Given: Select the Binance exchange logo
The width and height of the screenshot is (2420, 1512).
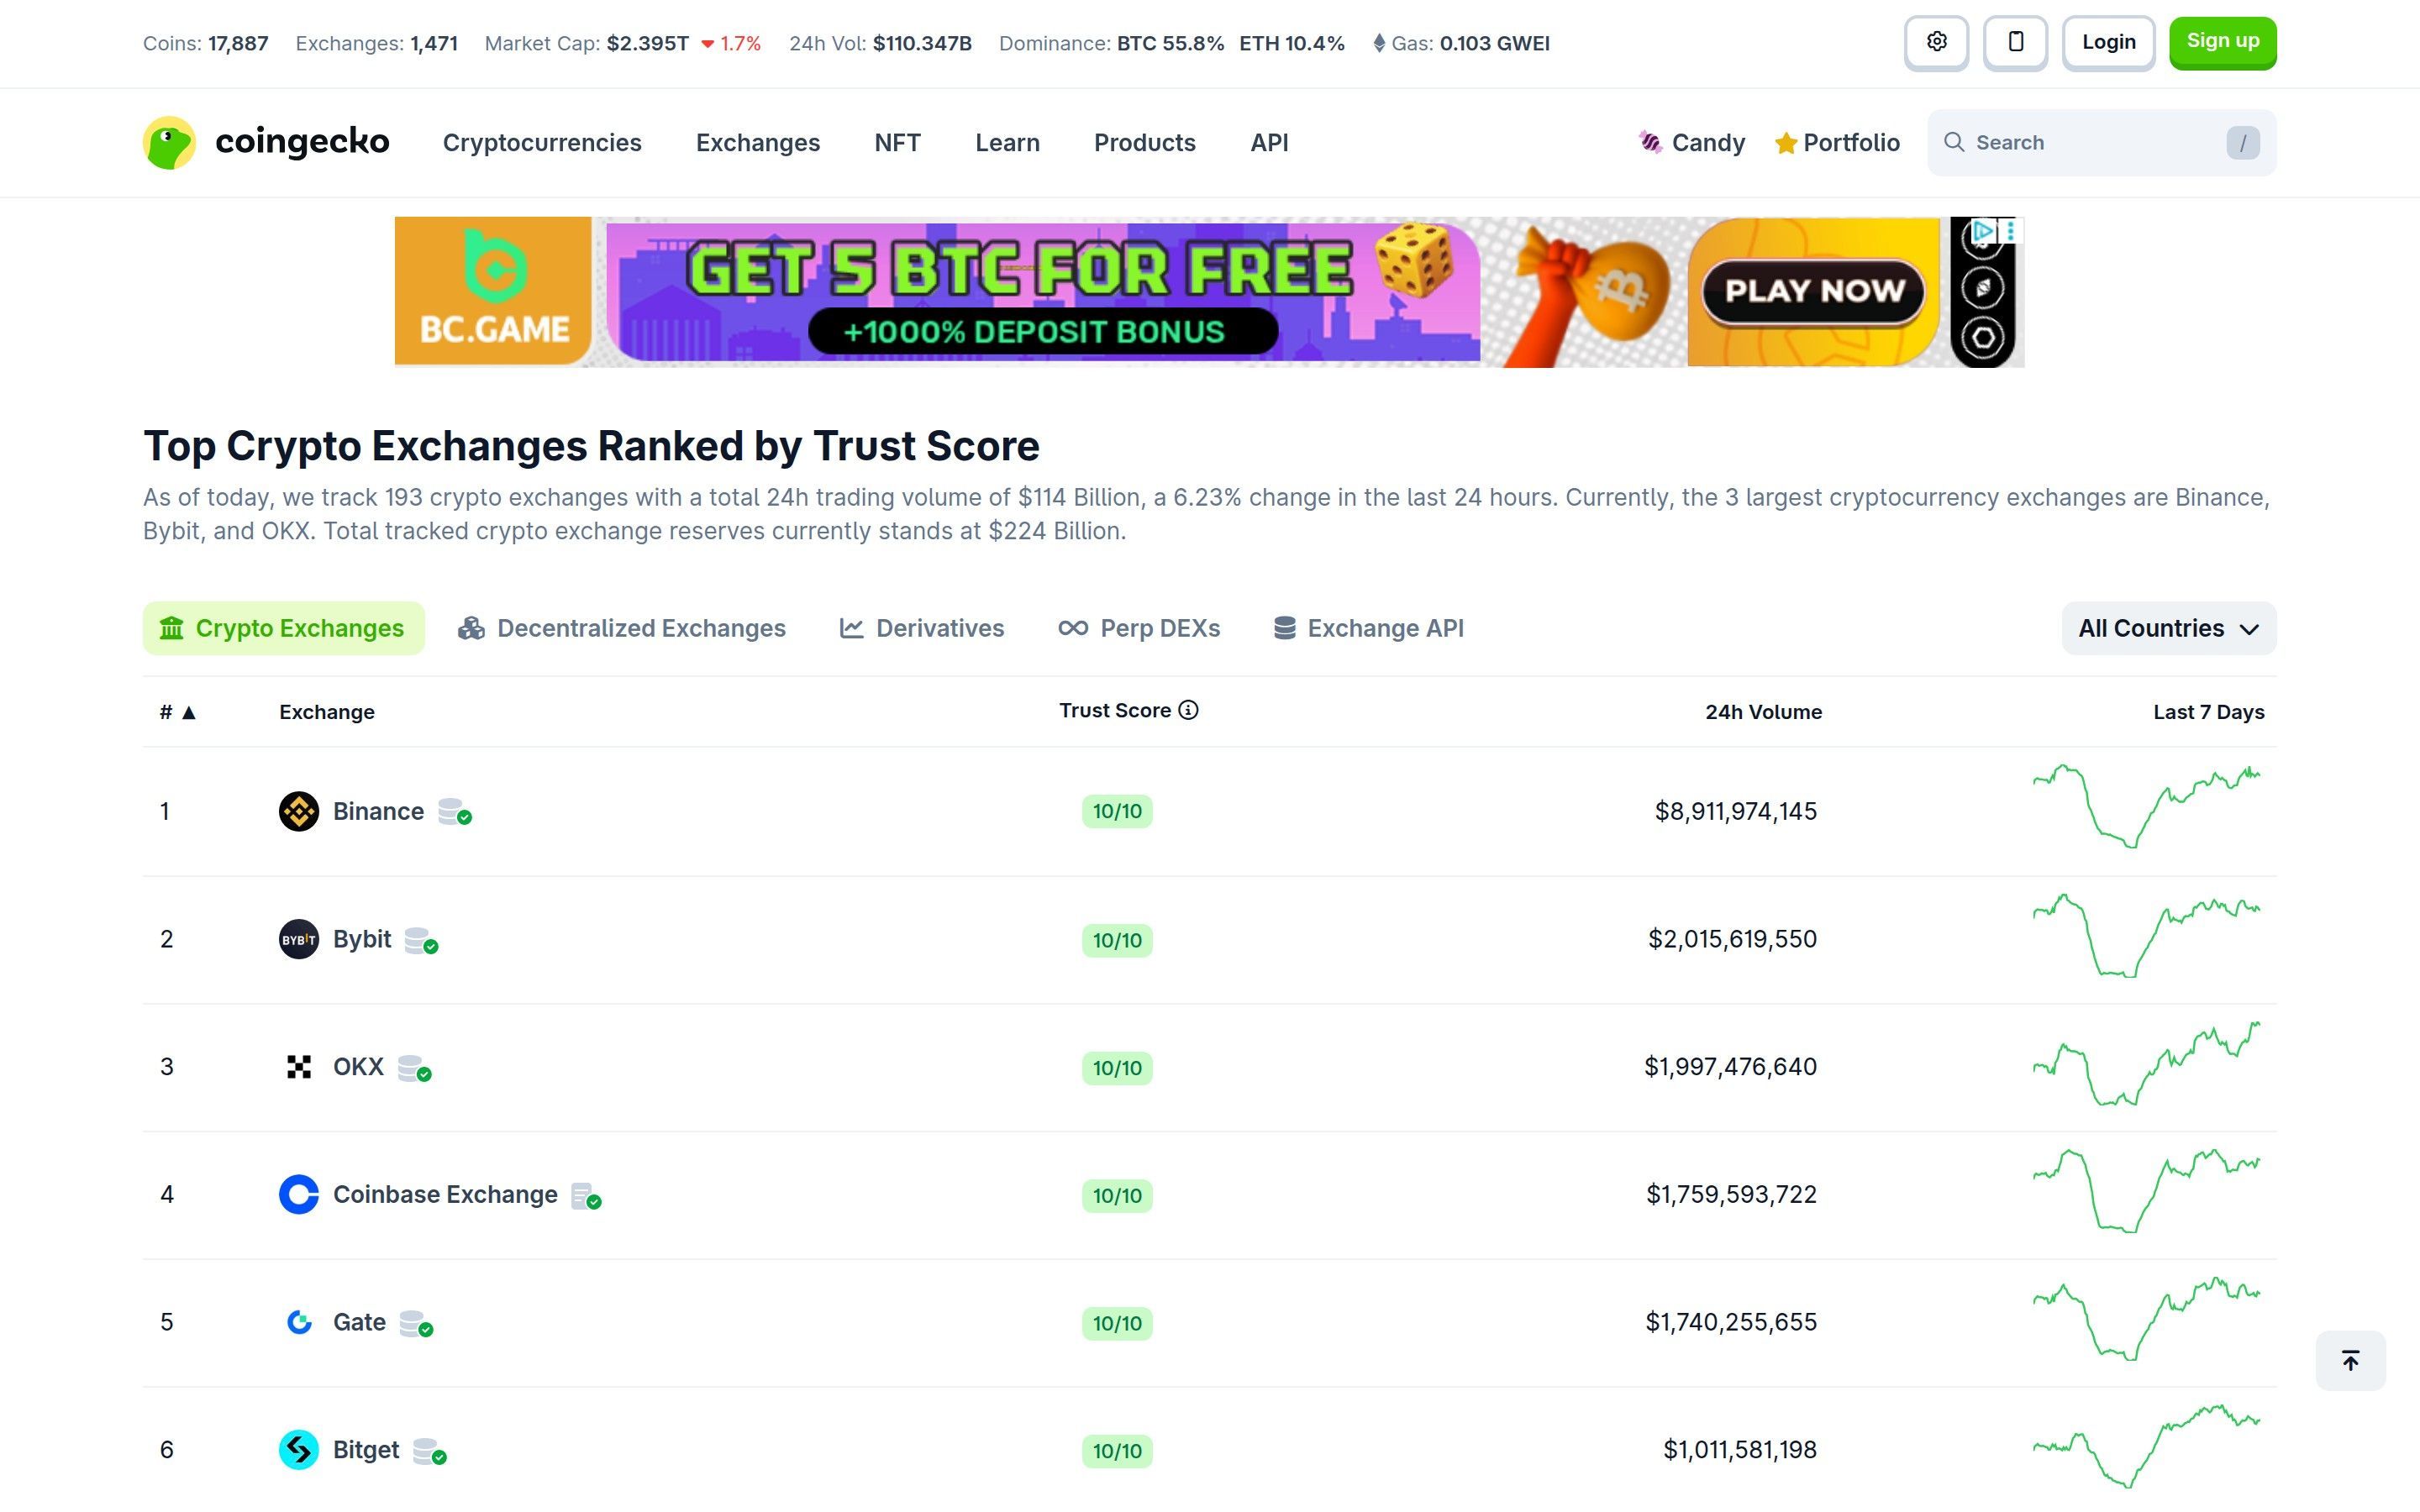Looking at the screenshot, I should (298, 811).
